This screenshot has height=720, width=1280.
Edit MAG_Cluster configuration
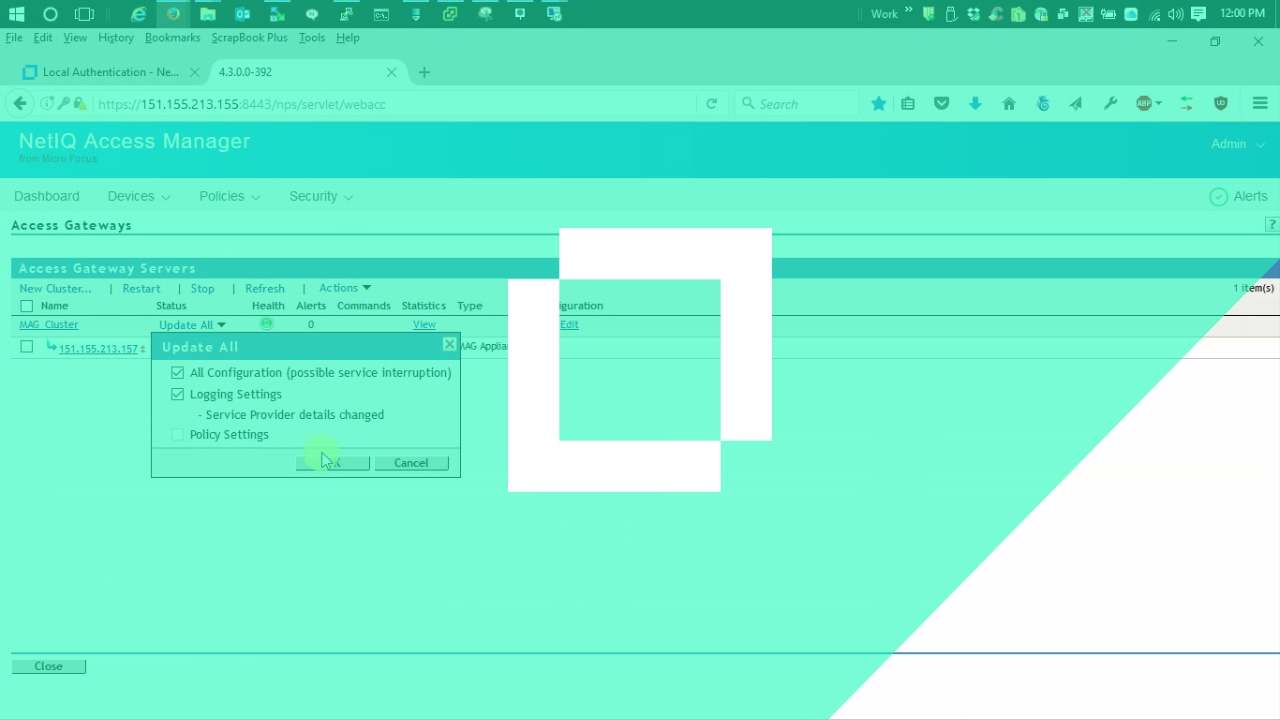pos(569,325)
